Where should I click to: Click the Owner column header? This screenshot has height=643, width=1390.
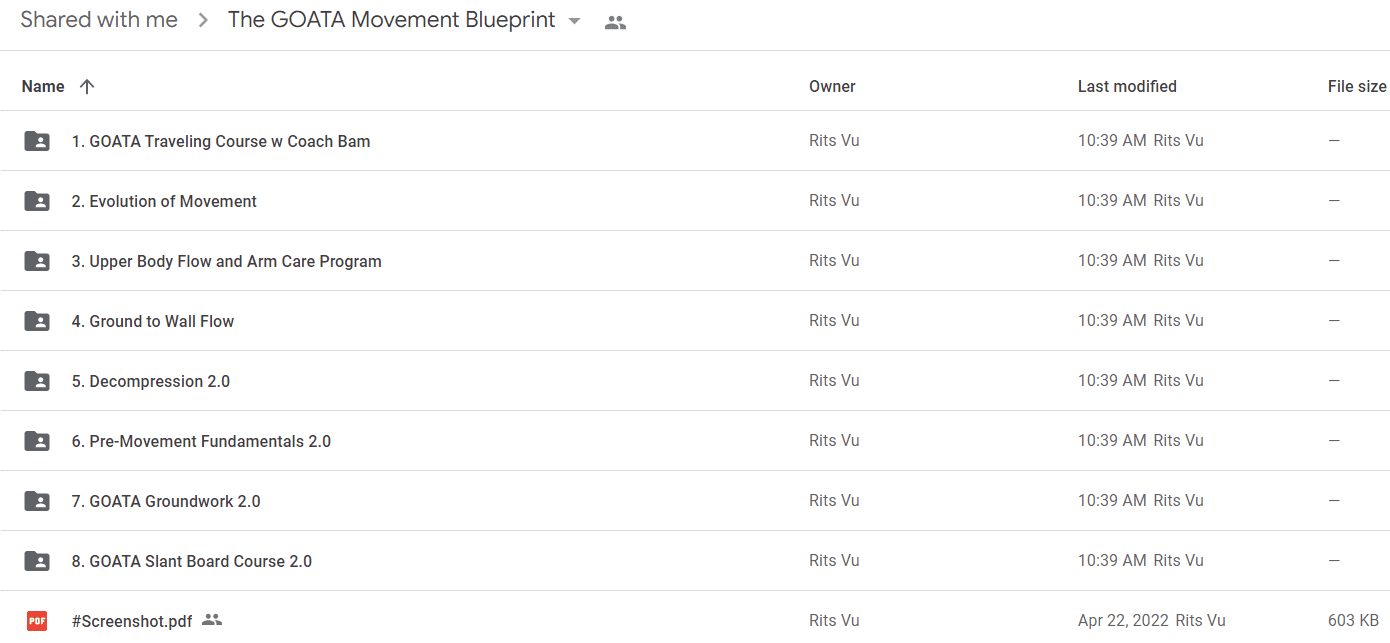(x=832, y=86)
